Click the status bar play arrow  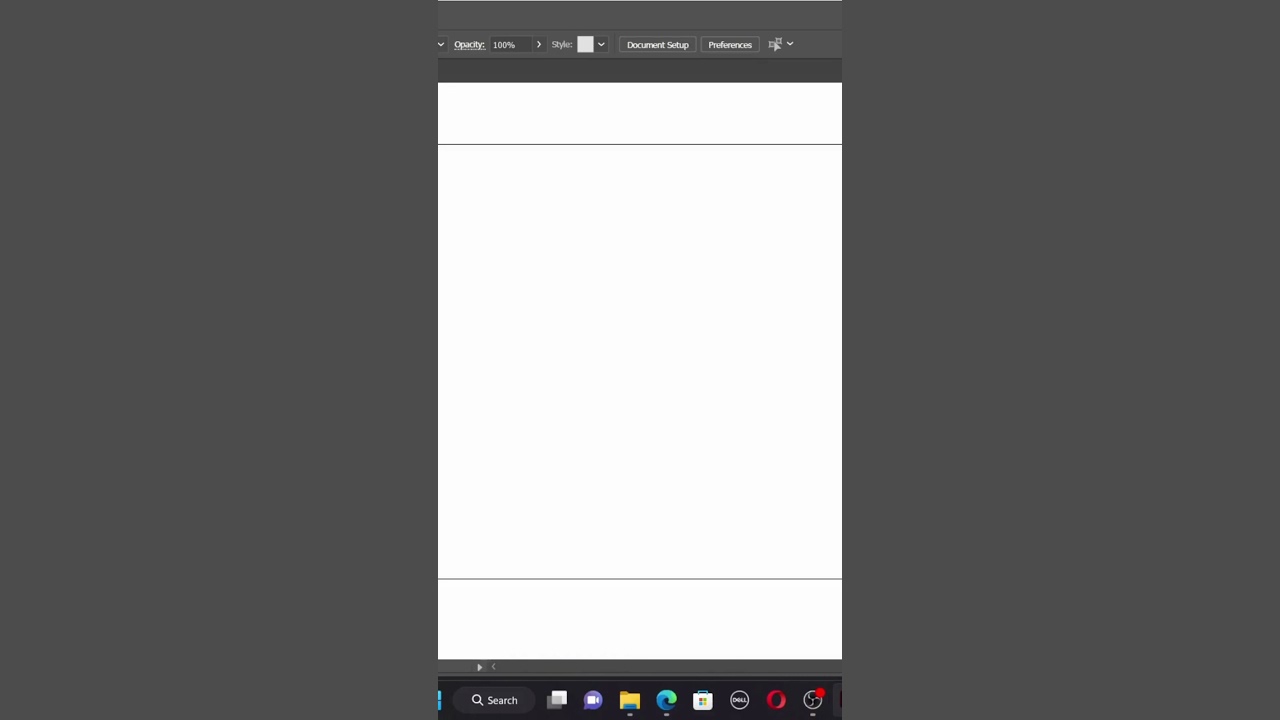(479, 667)
